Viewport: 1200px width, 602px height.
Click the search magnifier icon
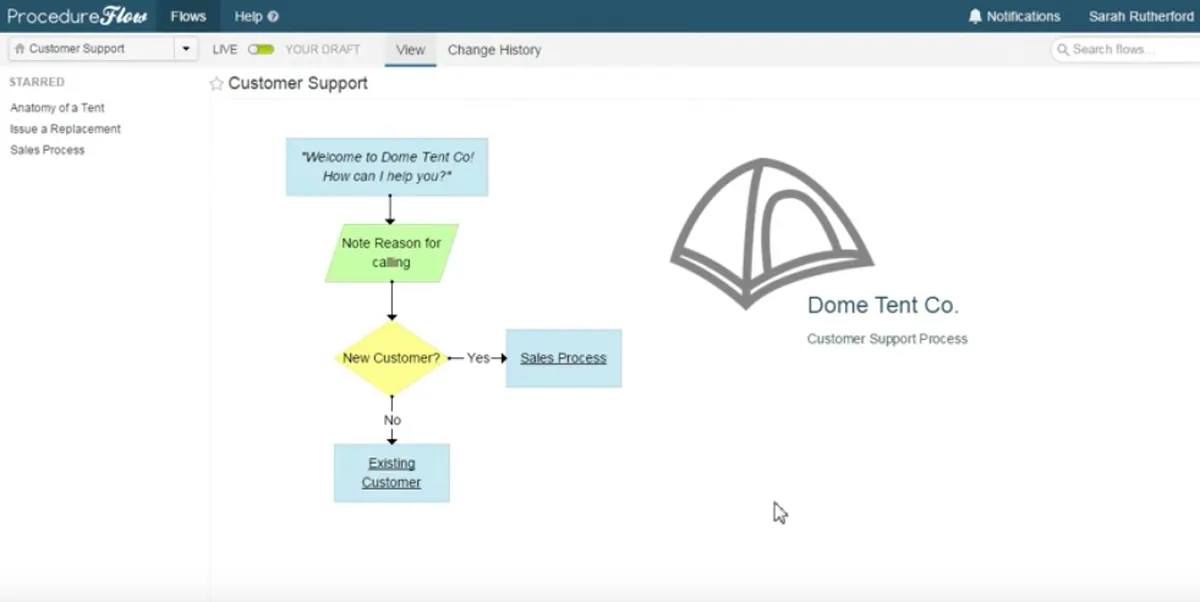(1064, 49)
